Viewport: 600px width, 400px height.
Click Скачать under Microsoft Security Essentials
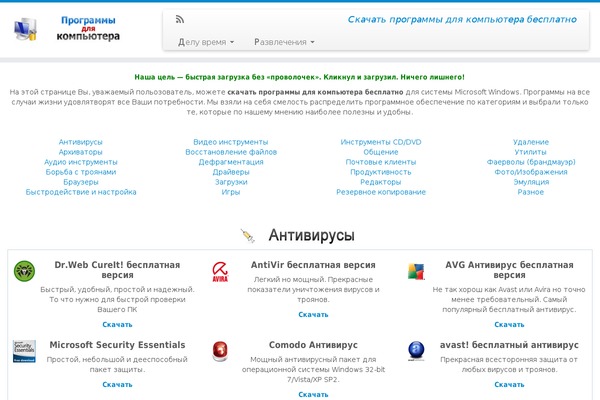(x=117, y=384)
